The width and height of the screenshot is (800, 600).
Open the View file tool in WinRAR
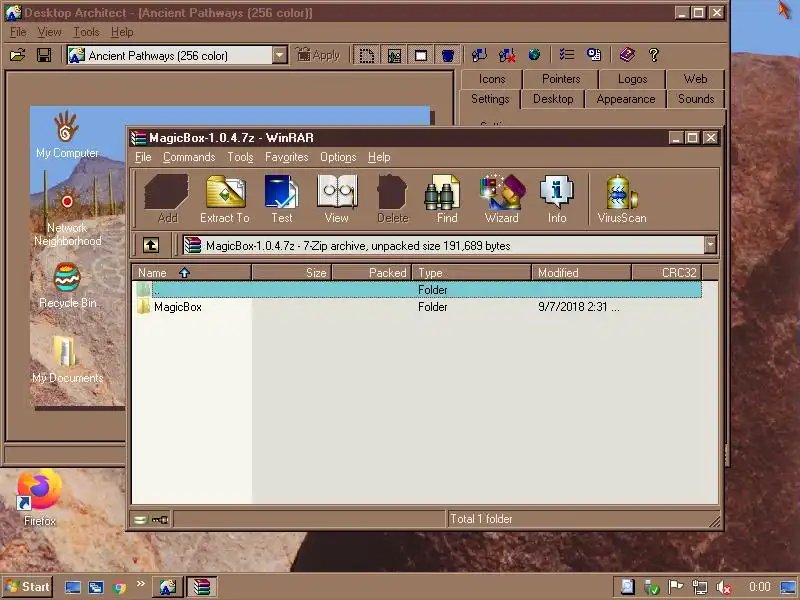tap(337, 199)
